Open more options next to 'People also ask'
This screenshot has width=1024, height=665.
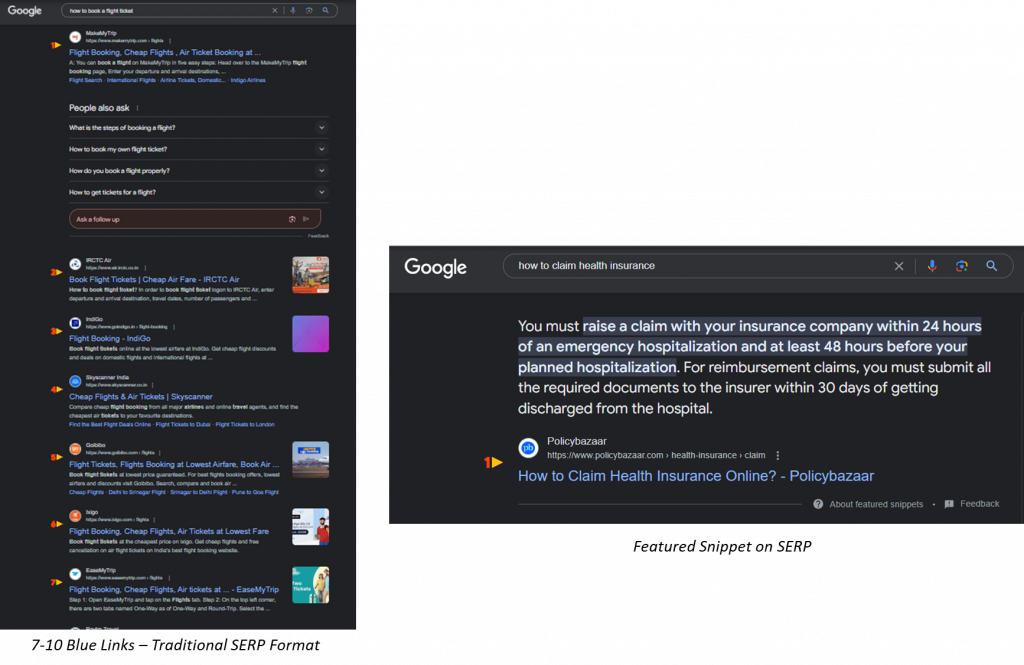tap(137, 108)
